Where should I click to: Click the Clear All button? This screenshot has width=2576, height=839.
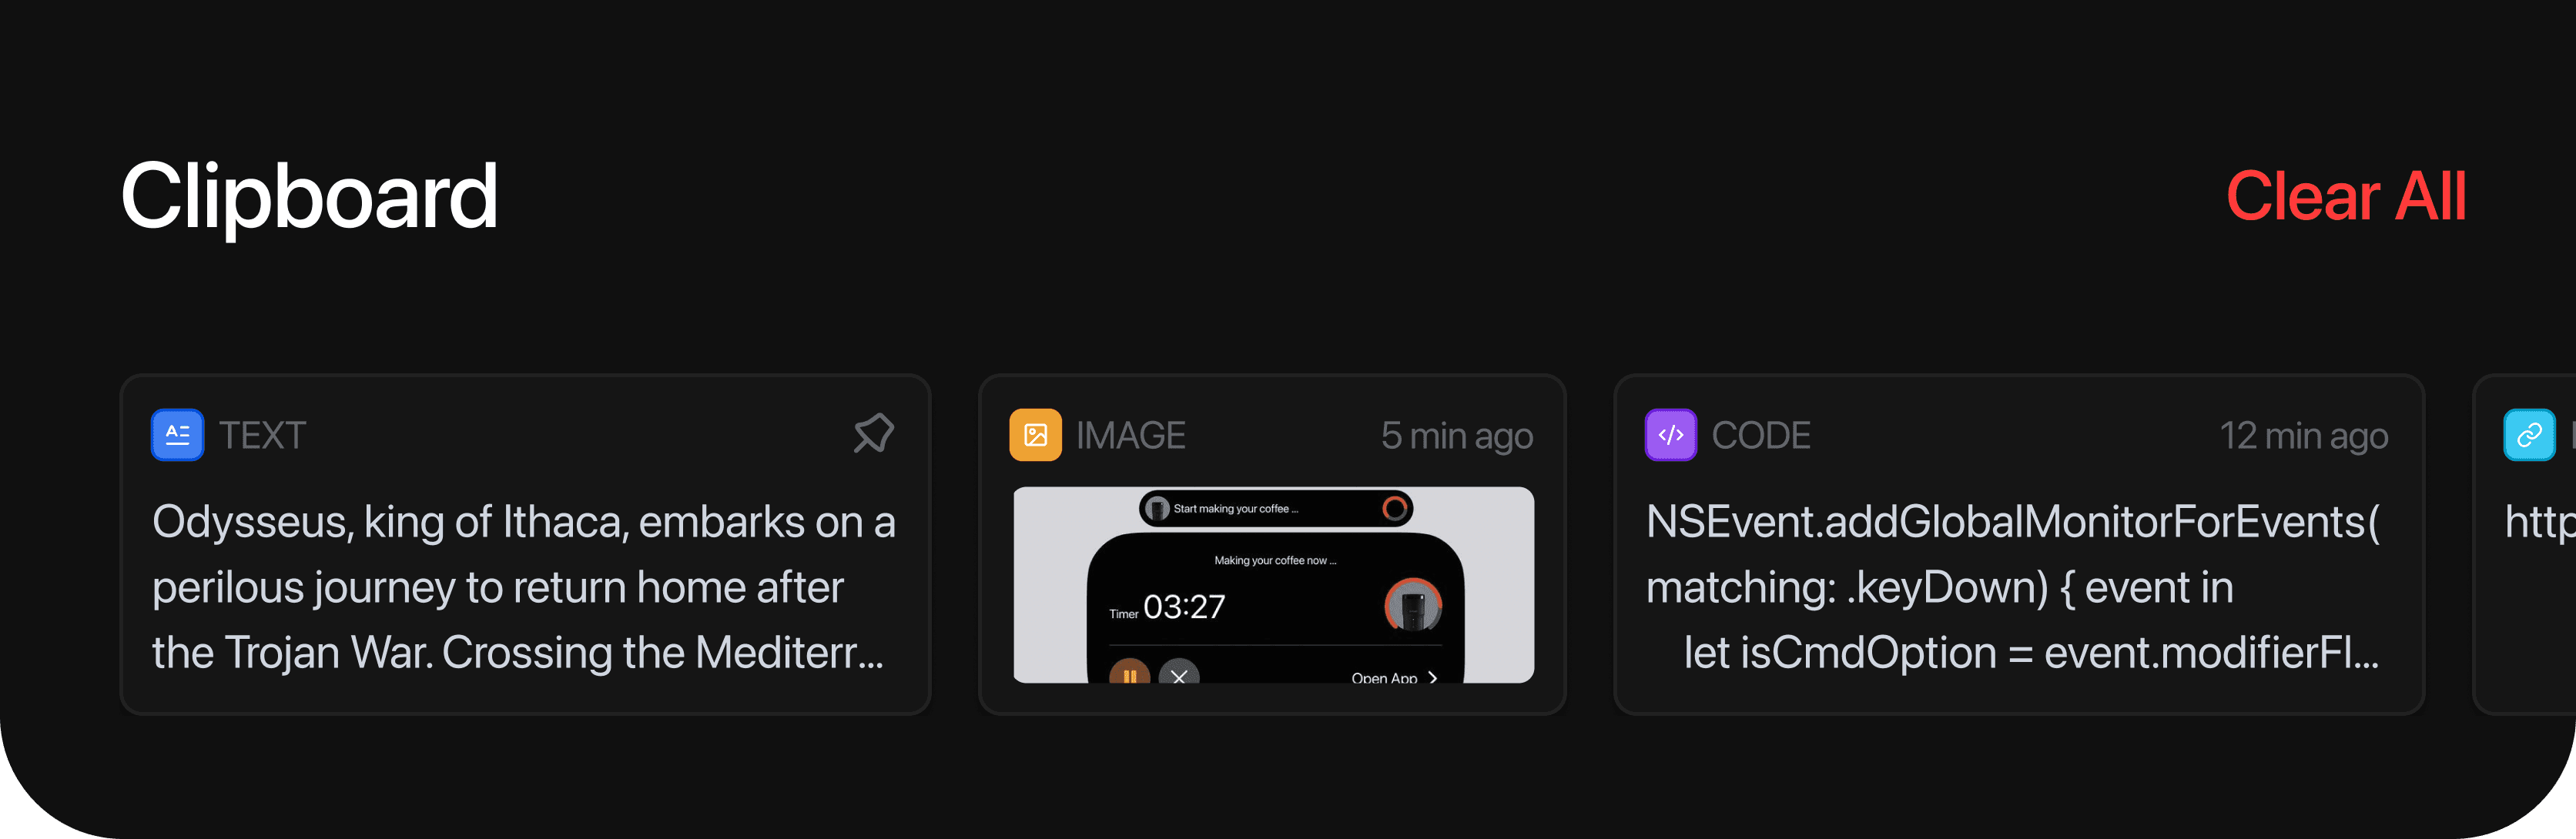pos(2345,196)
